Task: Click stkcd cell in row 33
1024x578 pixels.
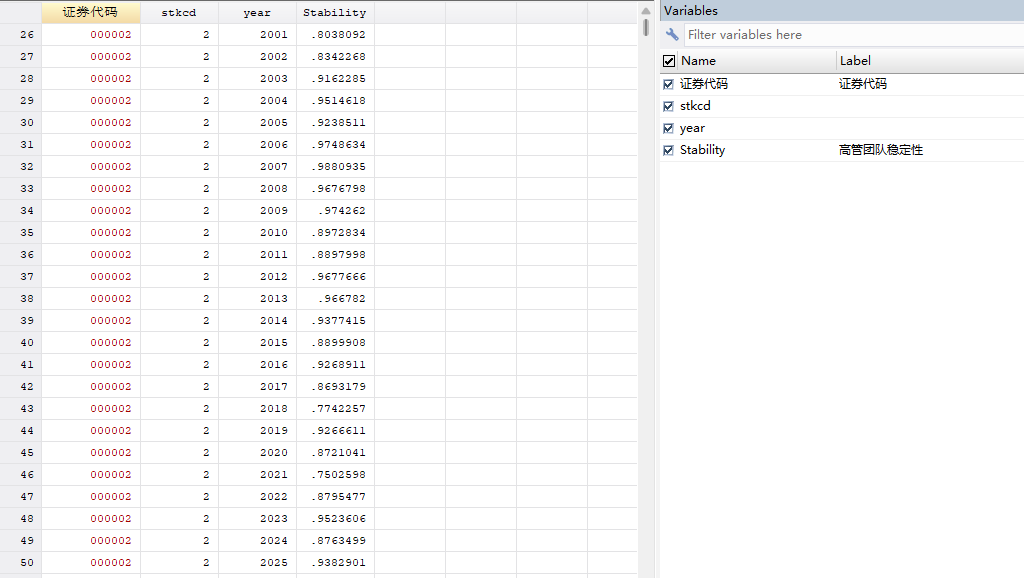Action: pos(179,189)
